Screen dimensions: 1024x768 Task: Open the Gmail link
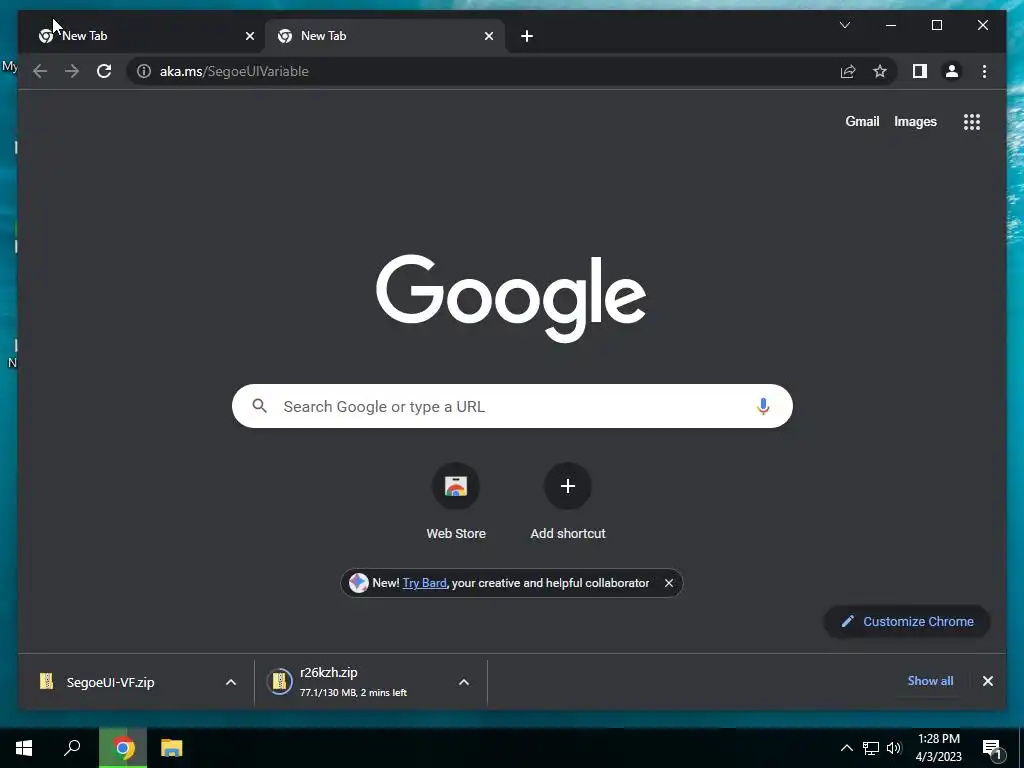(x=862, y=121)
